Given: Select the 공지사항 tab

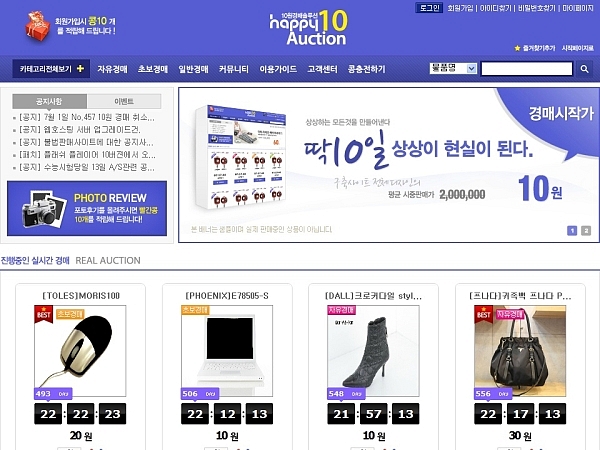Looking at the screenshot, I should (x=50, y=101).
